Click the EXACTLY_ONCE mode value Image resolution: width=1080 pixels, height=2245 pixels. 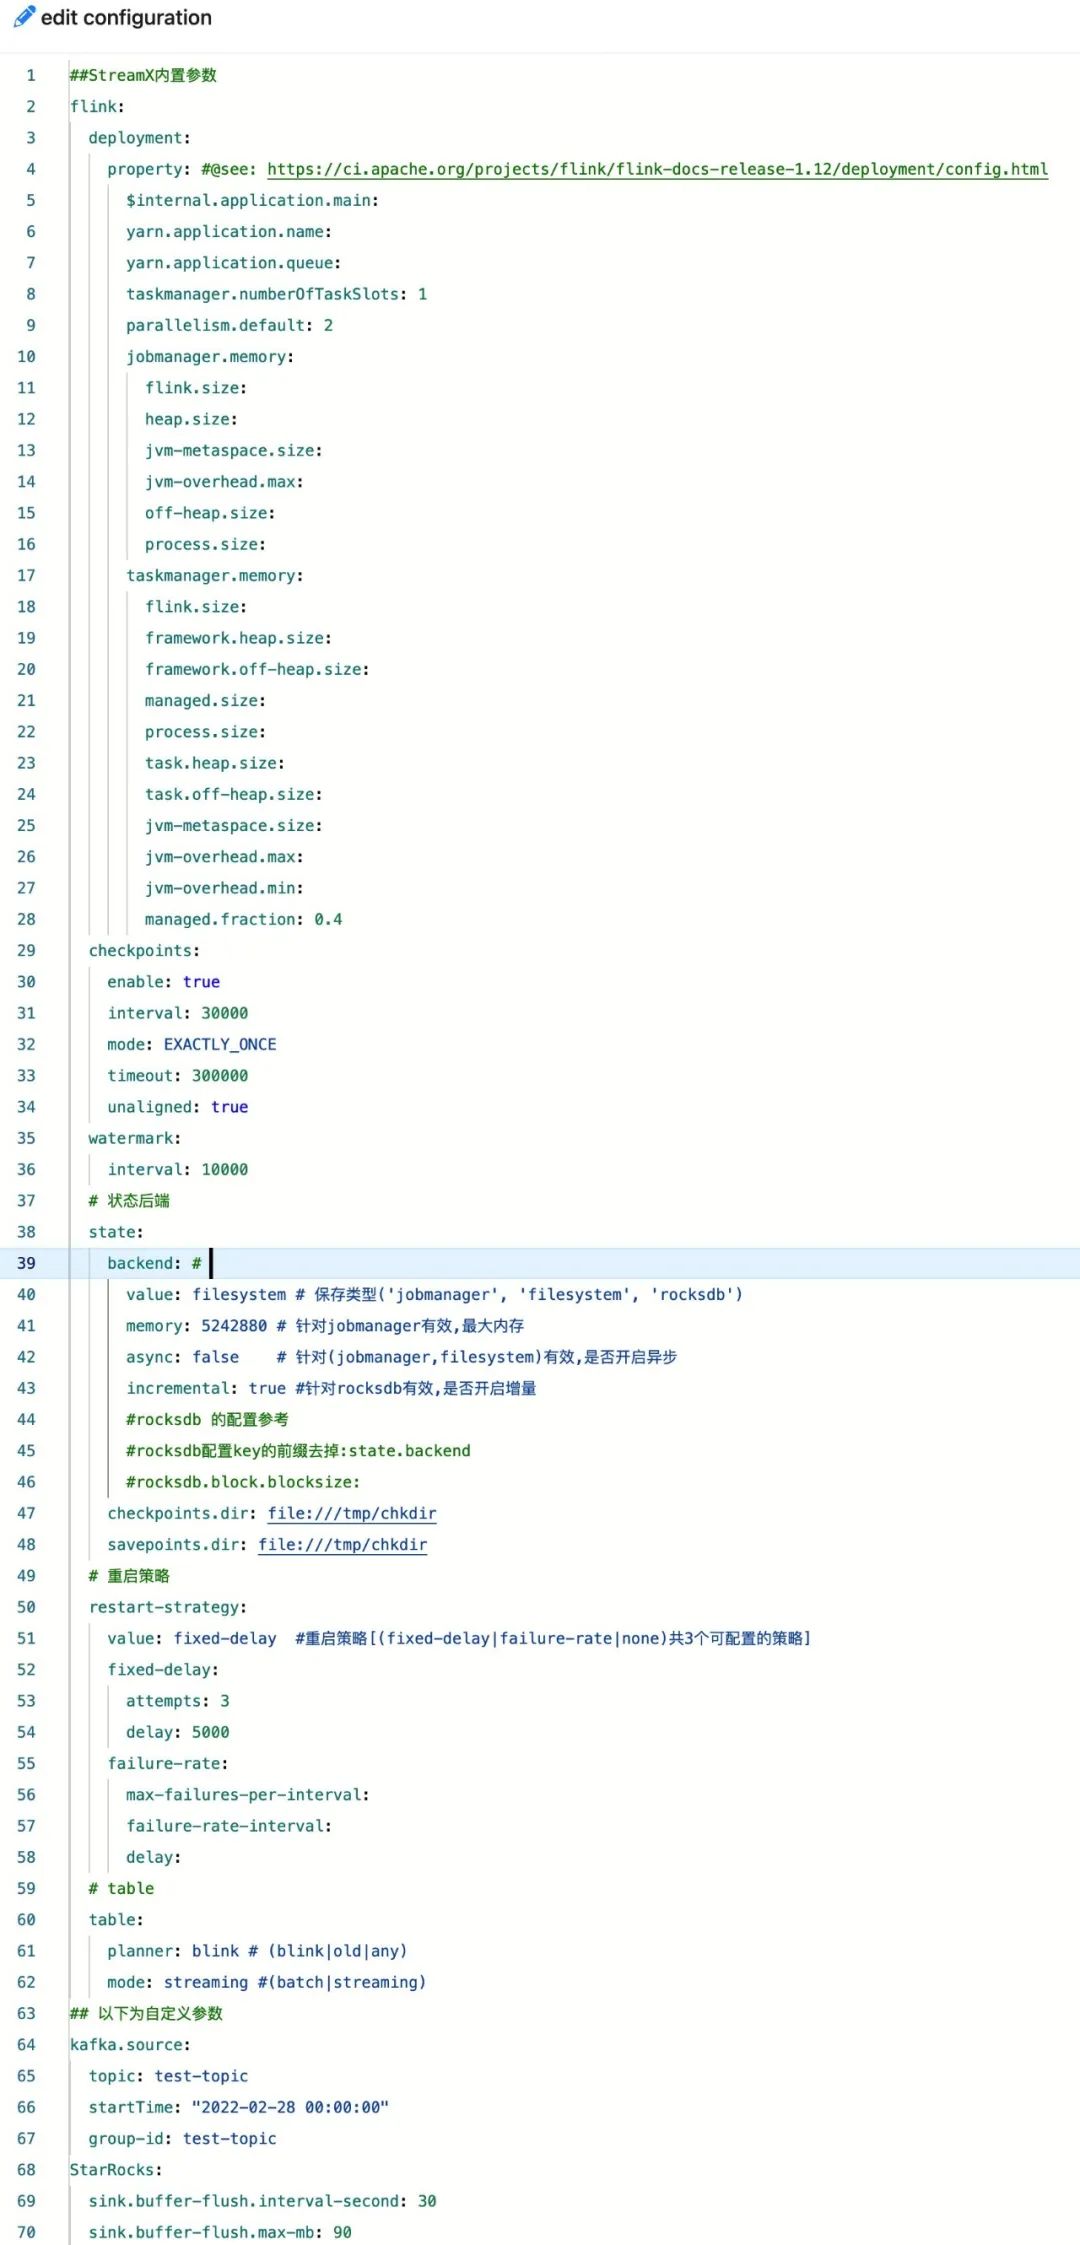point(220,1044)
